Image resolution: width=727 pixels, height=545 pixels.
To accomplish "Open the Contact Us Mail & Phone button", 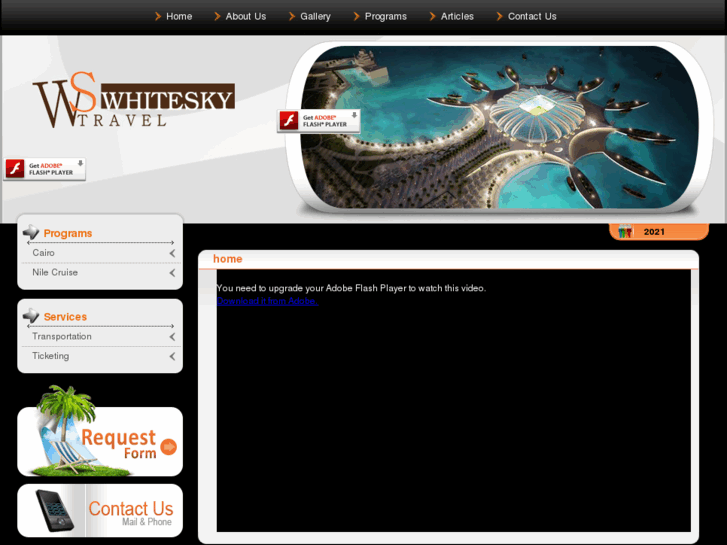I will click(100, 511).
